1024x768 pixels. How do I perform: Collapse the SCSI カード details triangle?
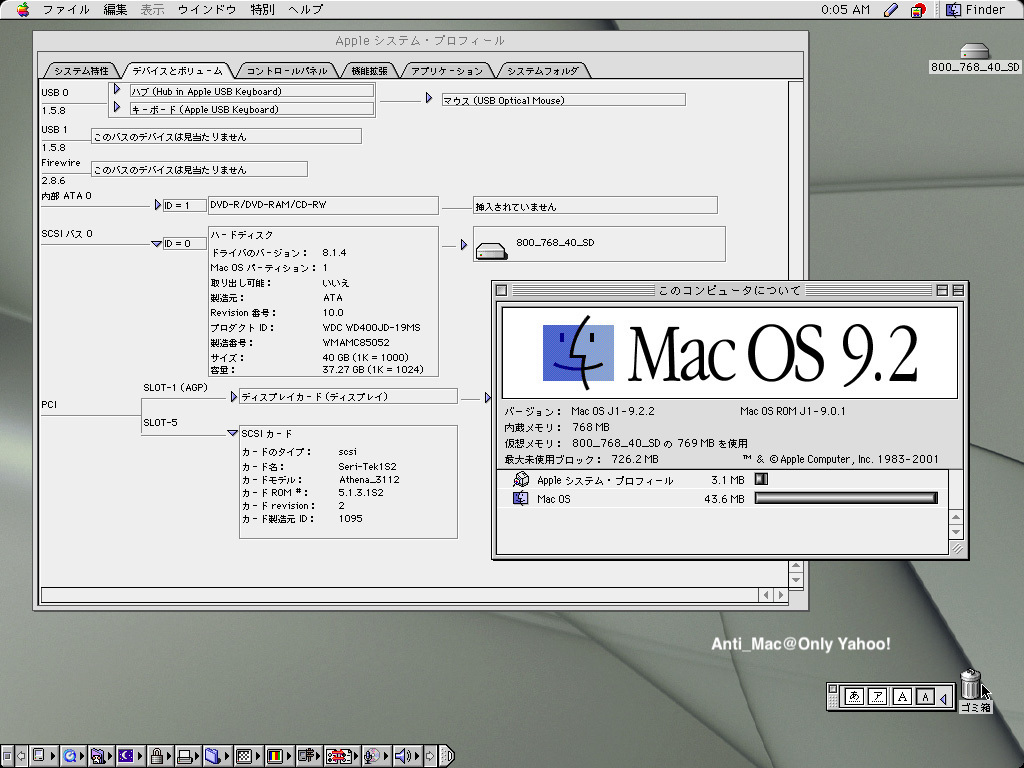[x=232, y=433]
